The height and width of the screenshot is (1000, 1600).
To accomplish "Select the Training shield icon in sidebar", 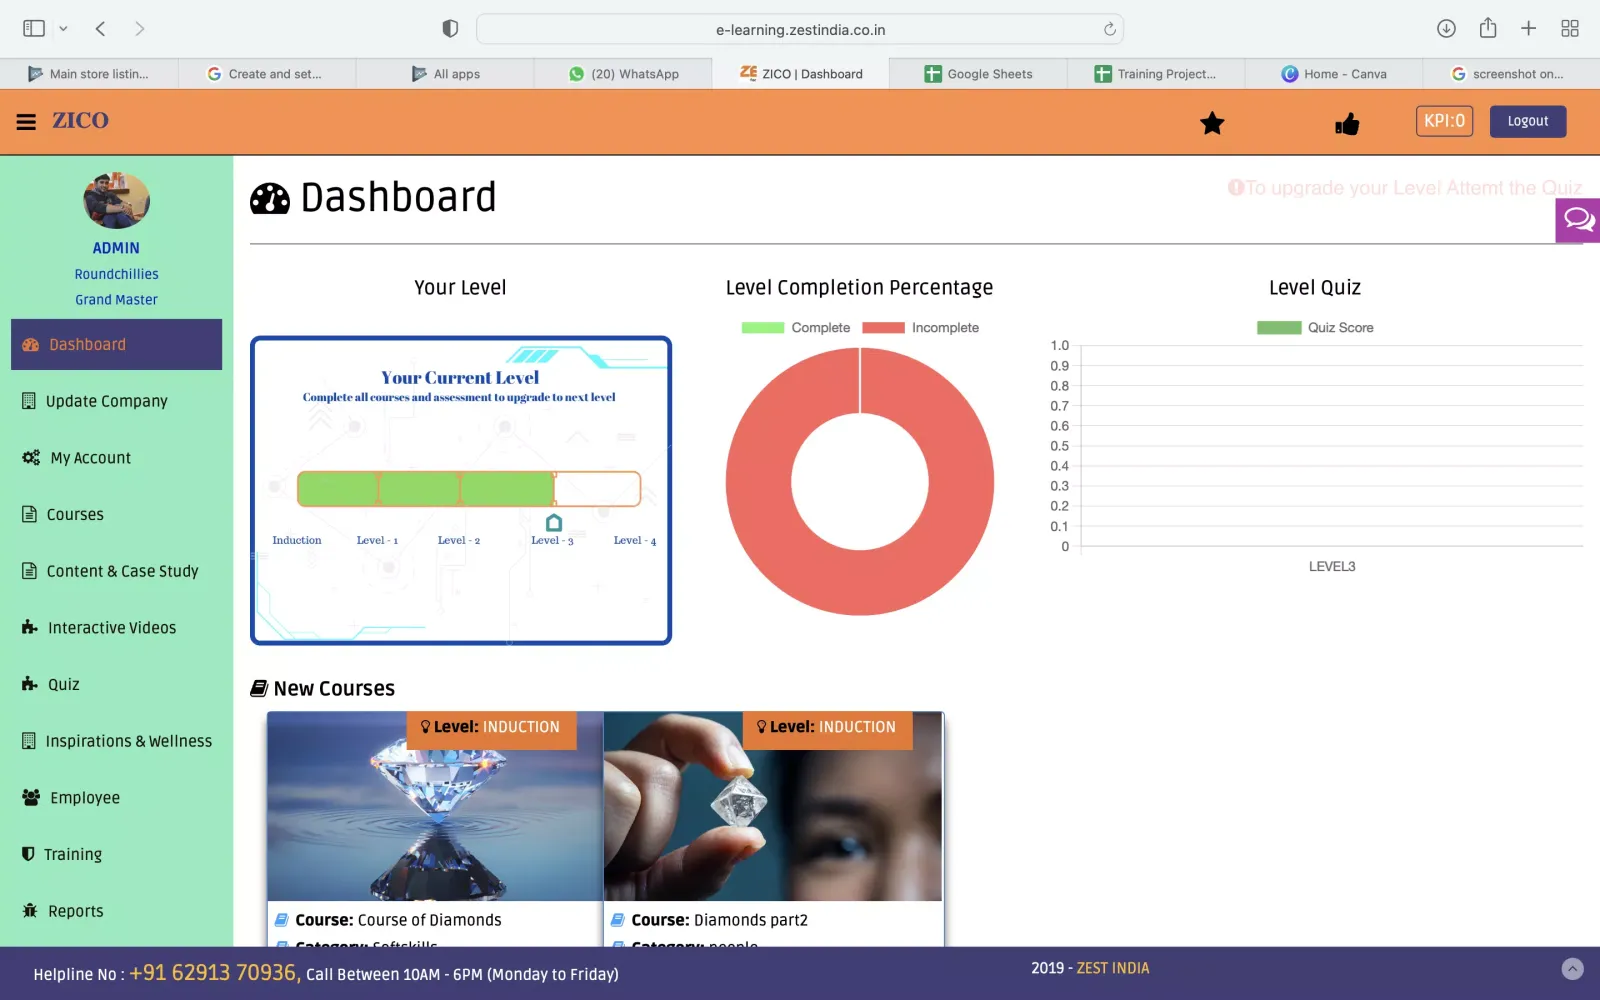I will pos(27,854).
